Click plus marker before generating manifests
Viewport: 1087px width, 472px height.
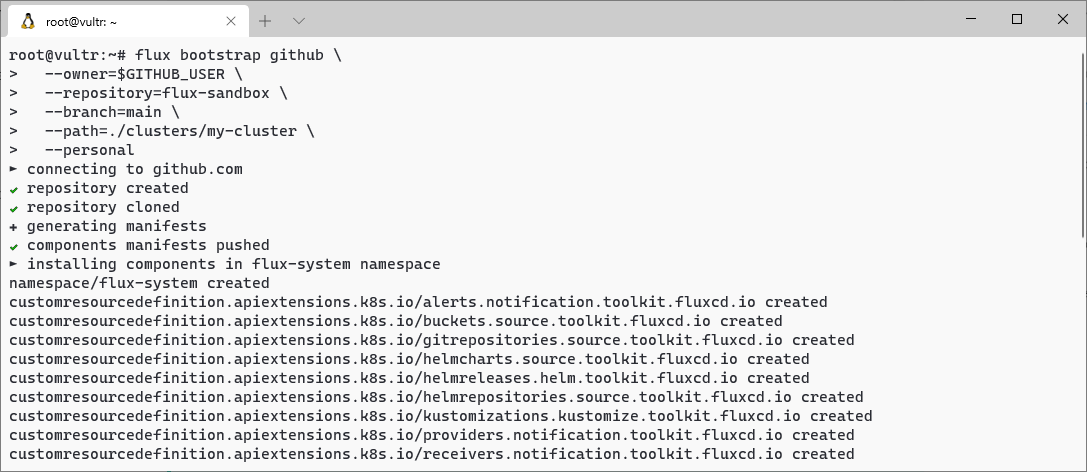[14, 227]
